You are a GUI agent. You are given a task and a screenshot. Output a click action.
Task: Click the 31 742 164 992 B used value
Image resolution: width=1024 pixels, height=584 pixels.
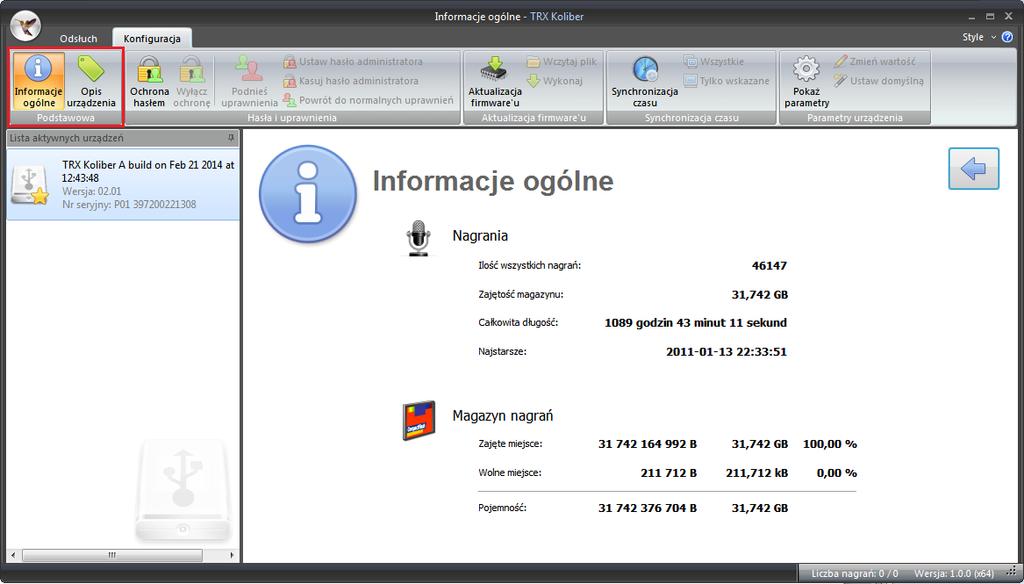tap(647, 444)
